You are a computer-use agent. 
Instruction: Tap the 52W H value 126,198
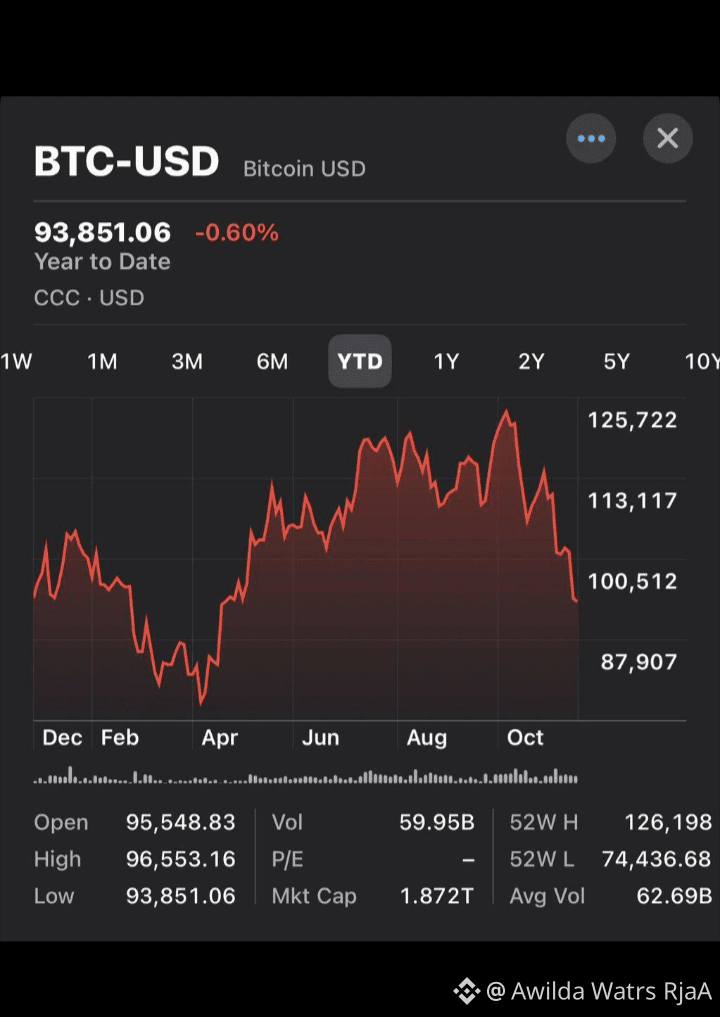[x=668, y=822]
